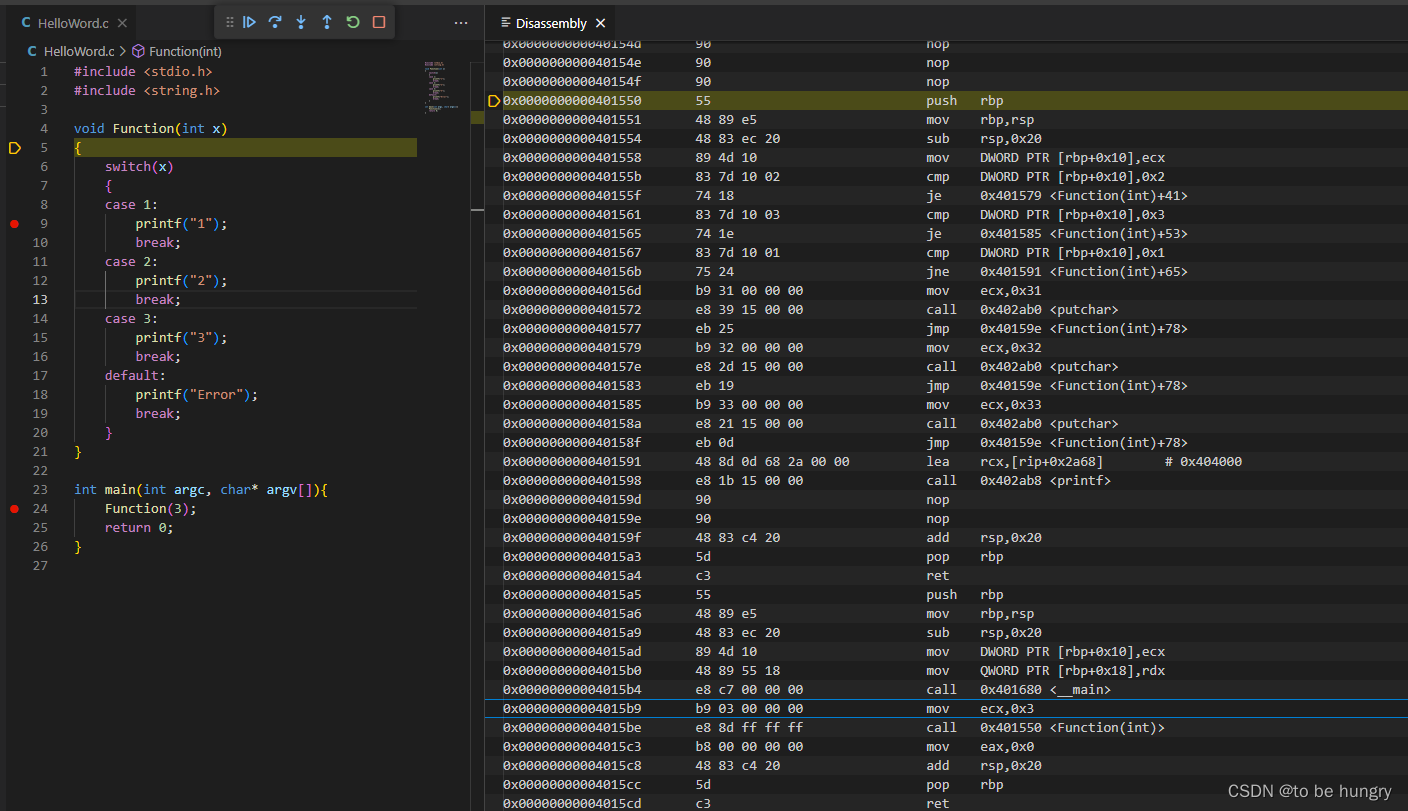Screen dimensions: 1408x811
Task: Click the 'switch(x)' statement
Action: pyautogui.click(x=139, y=167)
